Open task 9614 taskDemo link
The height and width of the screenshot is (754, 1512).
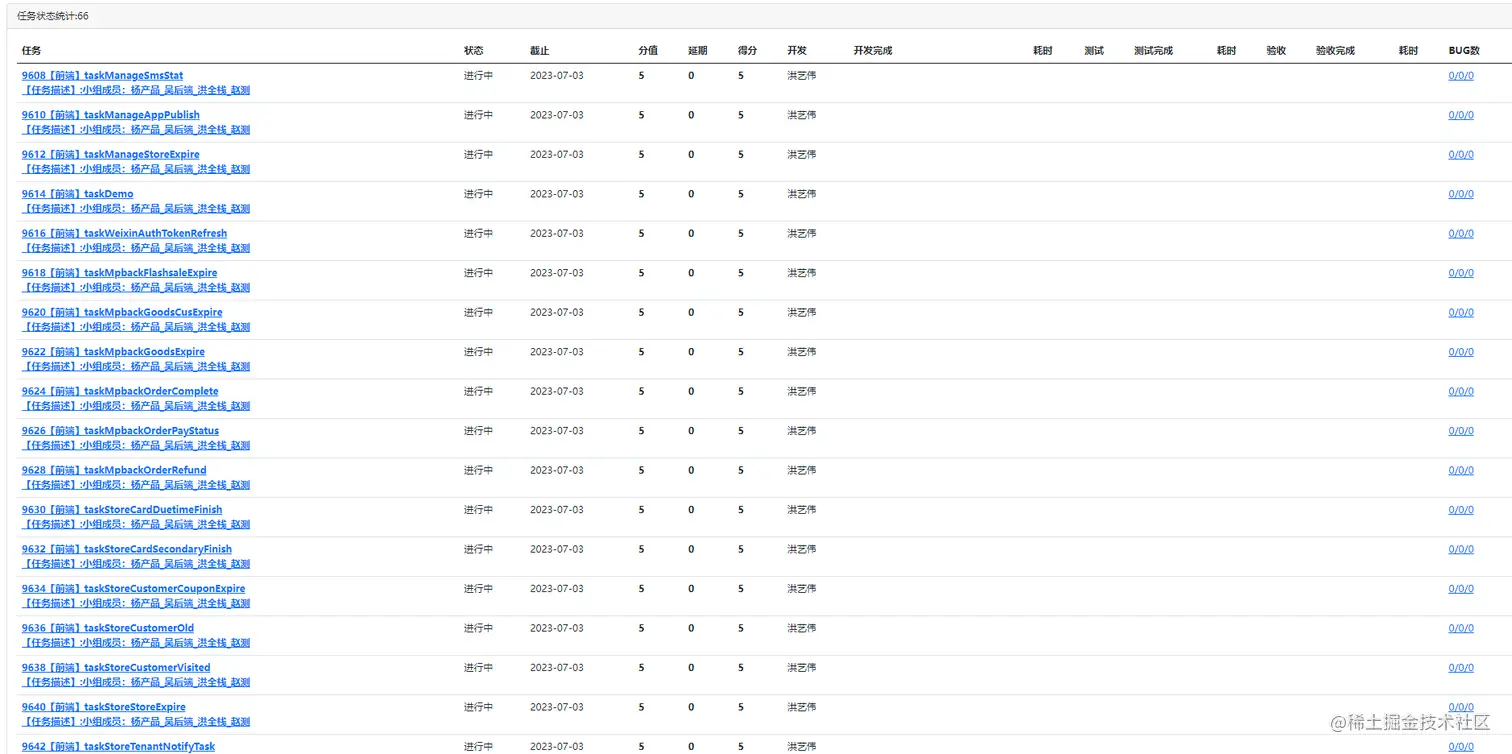(77, 194)
